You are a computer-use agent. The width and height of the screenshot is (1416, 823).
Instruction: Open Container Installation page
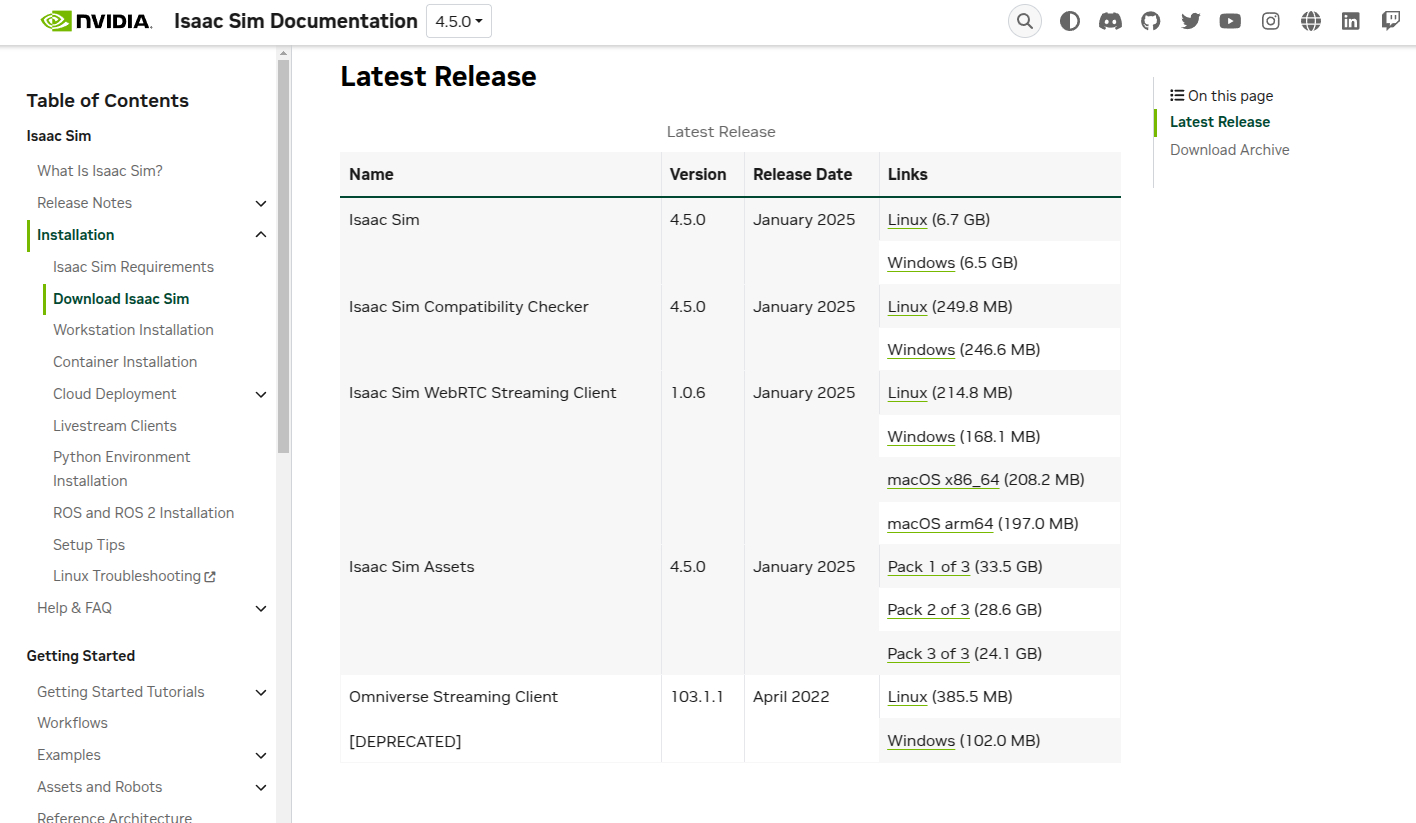(125, 362)
